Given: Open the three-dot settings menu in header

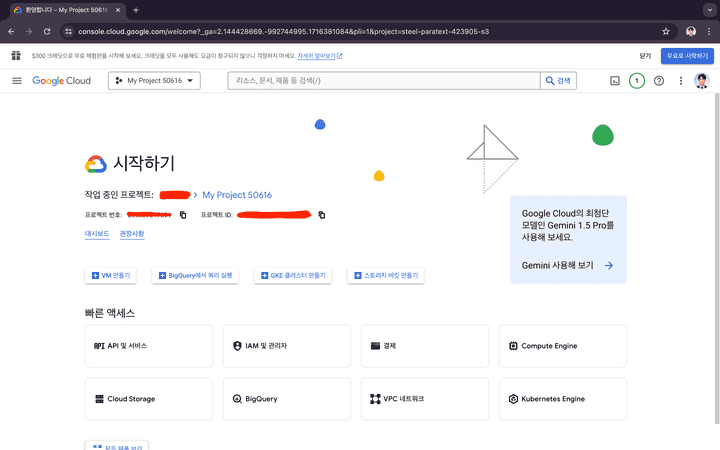Looking at the screenshot, I should (681, 81).
